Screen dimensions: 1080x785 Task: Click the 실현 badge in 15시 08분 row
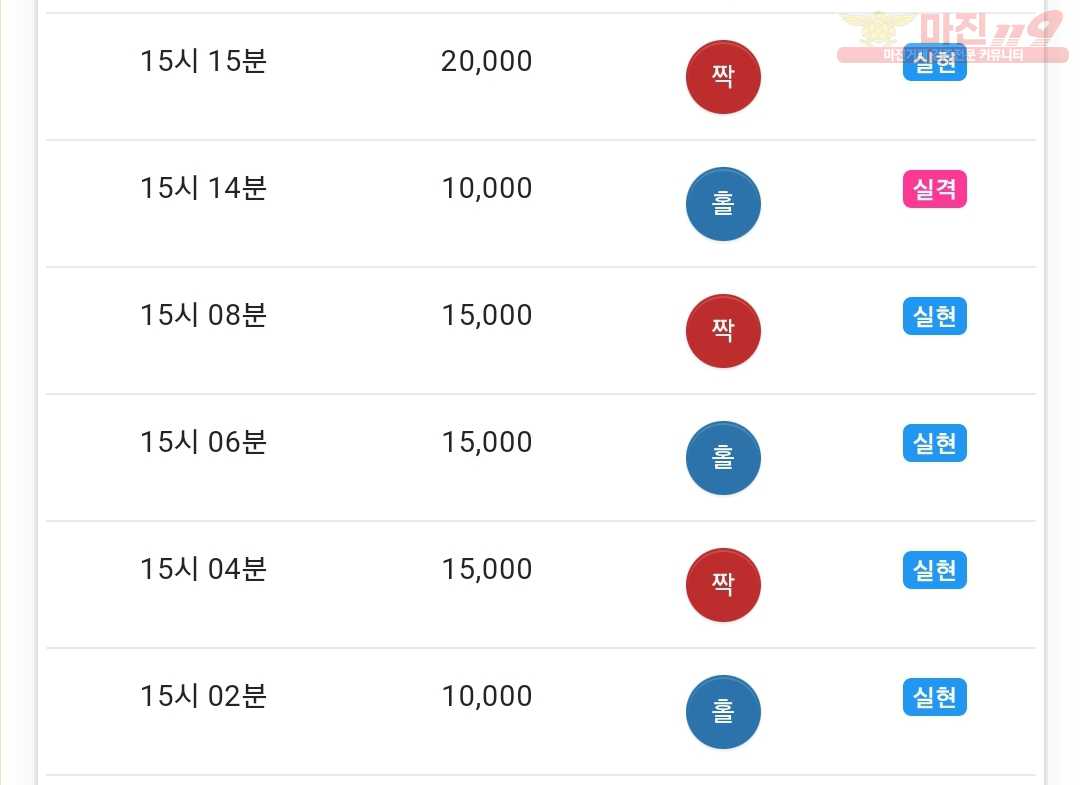(x=935, y=316)
